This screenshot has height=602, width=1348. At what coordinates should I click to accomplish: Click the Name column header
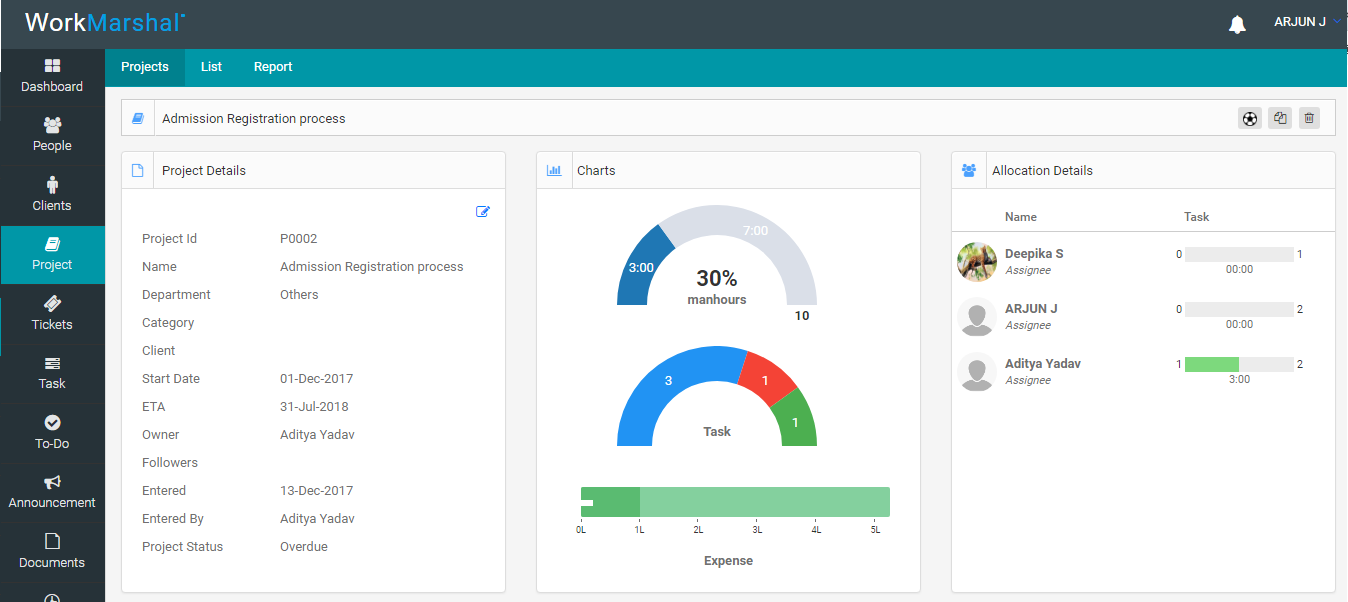click(1021, 217)
